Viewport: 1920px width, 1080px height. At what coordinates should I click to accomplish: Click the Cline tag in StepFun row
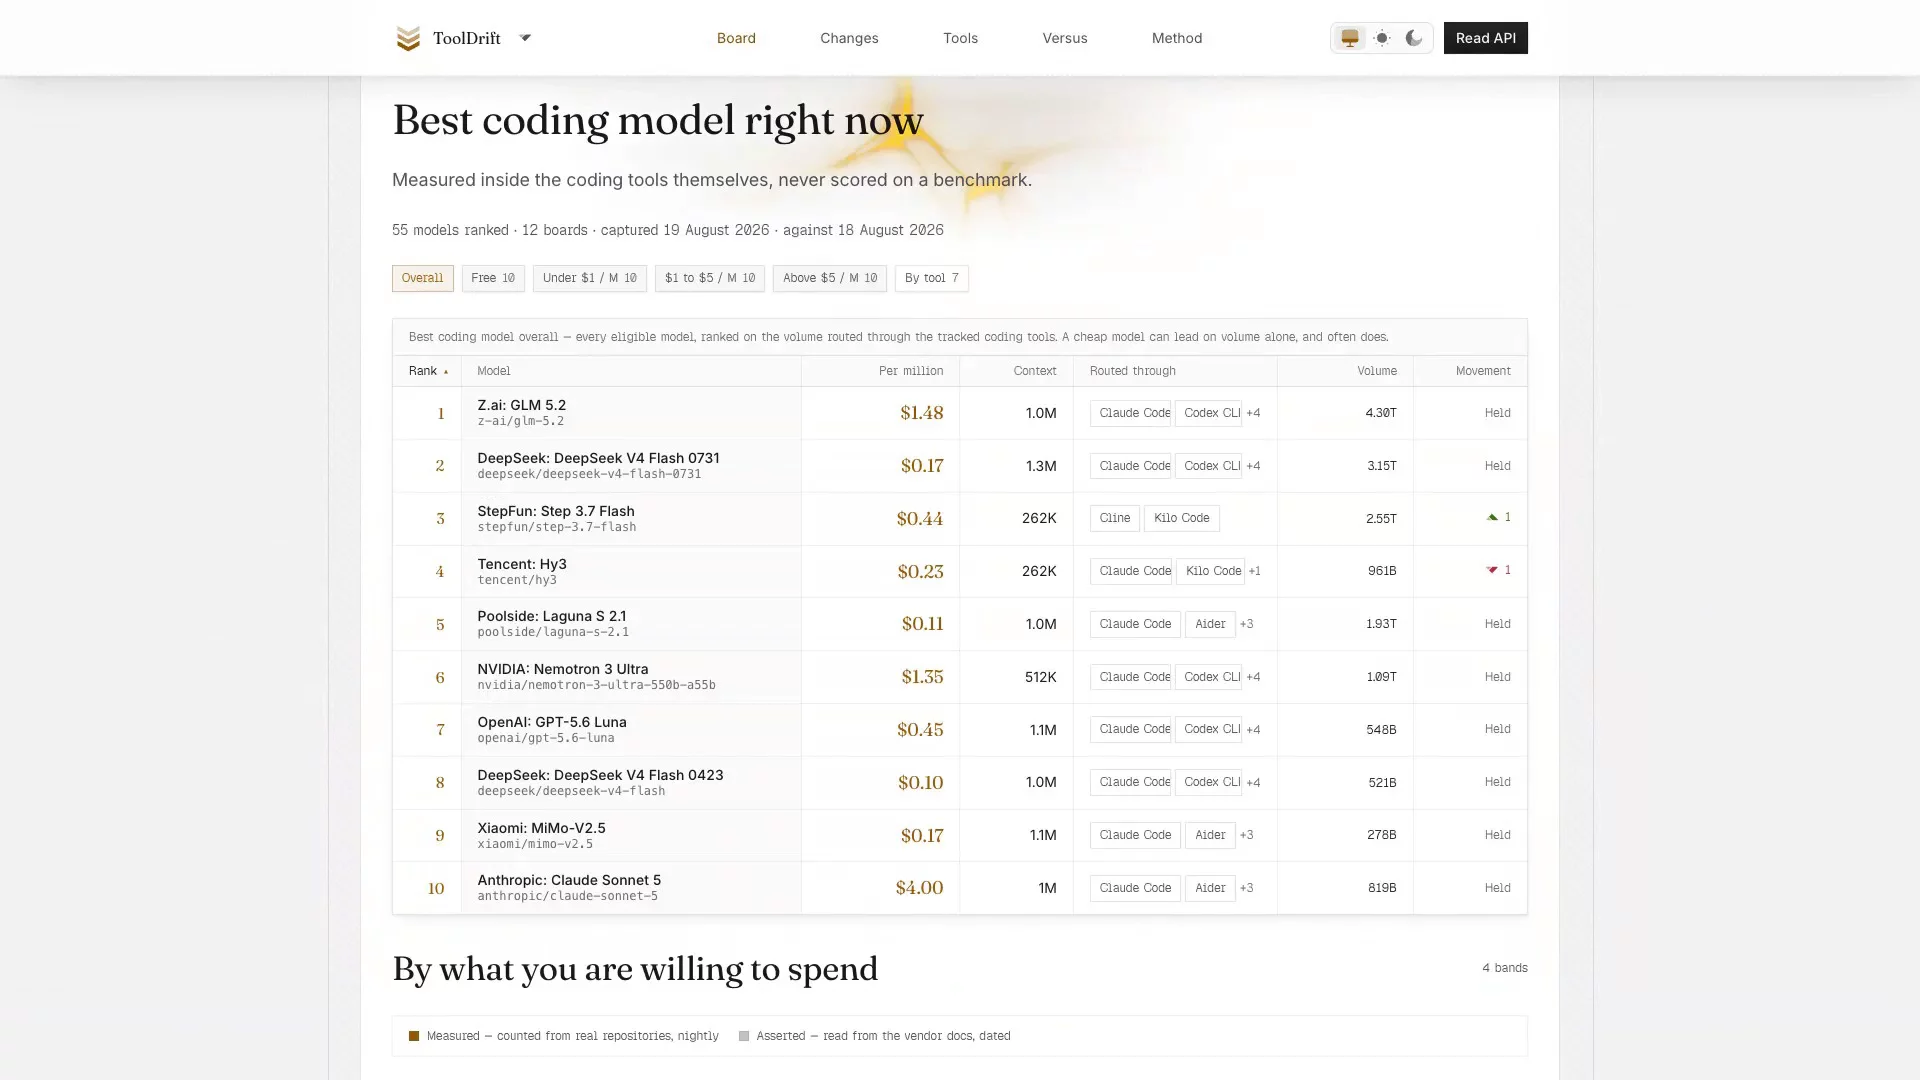1115,518
